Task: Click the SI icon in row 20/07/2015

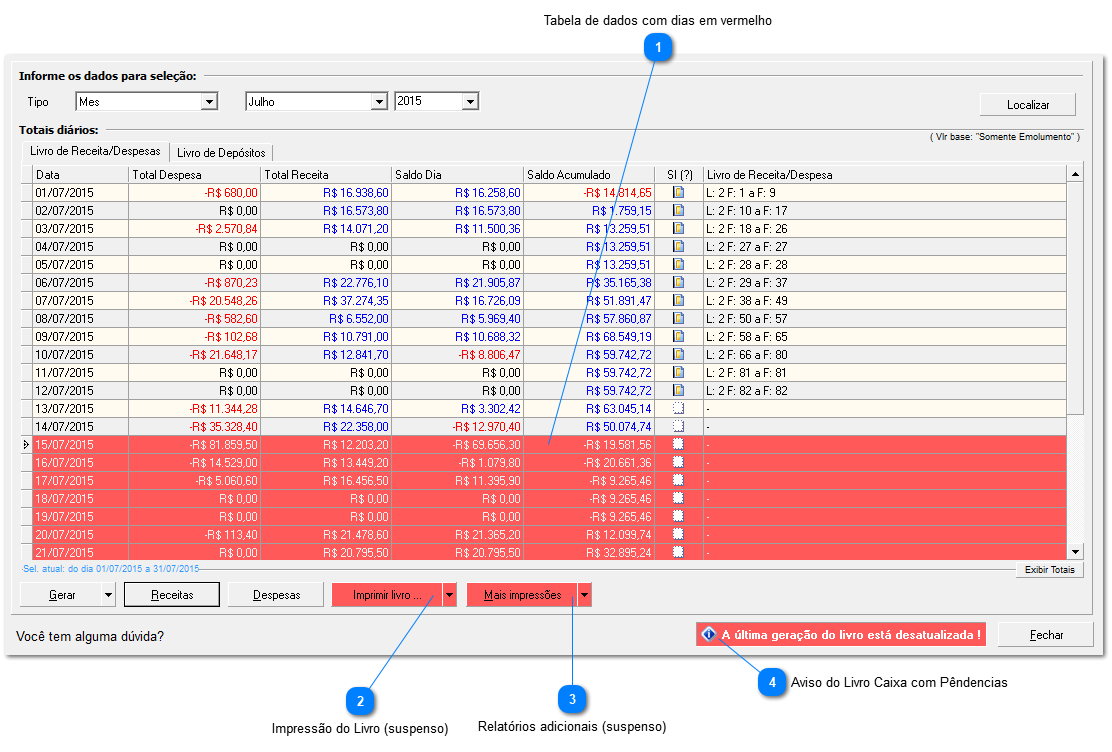Action: point(679,534)
